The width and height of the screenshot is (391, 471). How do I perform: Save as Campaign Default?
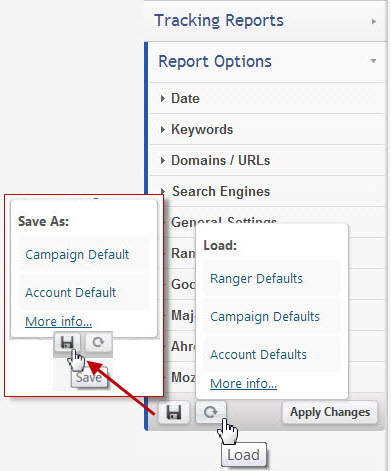77,255
